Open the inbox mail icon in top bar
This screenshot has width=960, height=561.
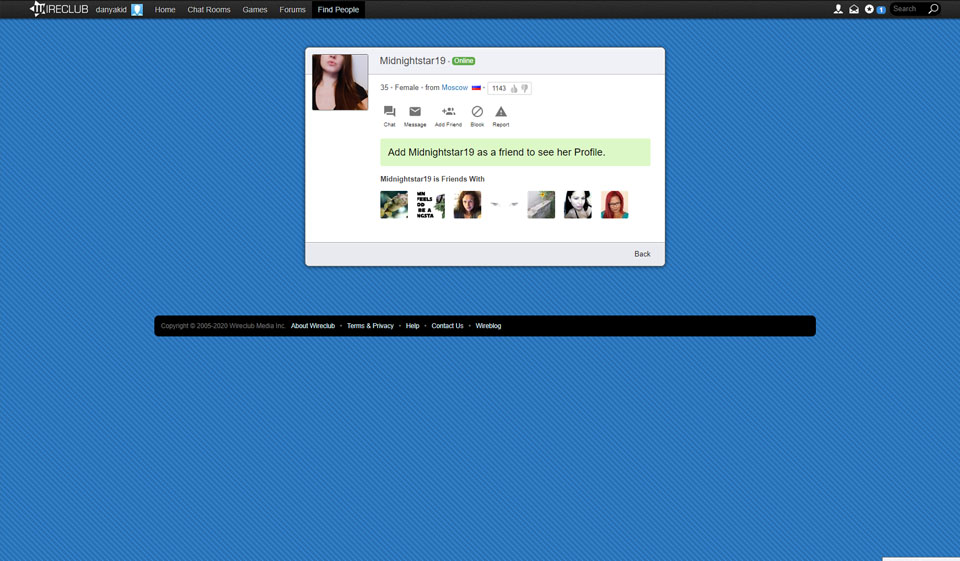(x=854, y=9)
